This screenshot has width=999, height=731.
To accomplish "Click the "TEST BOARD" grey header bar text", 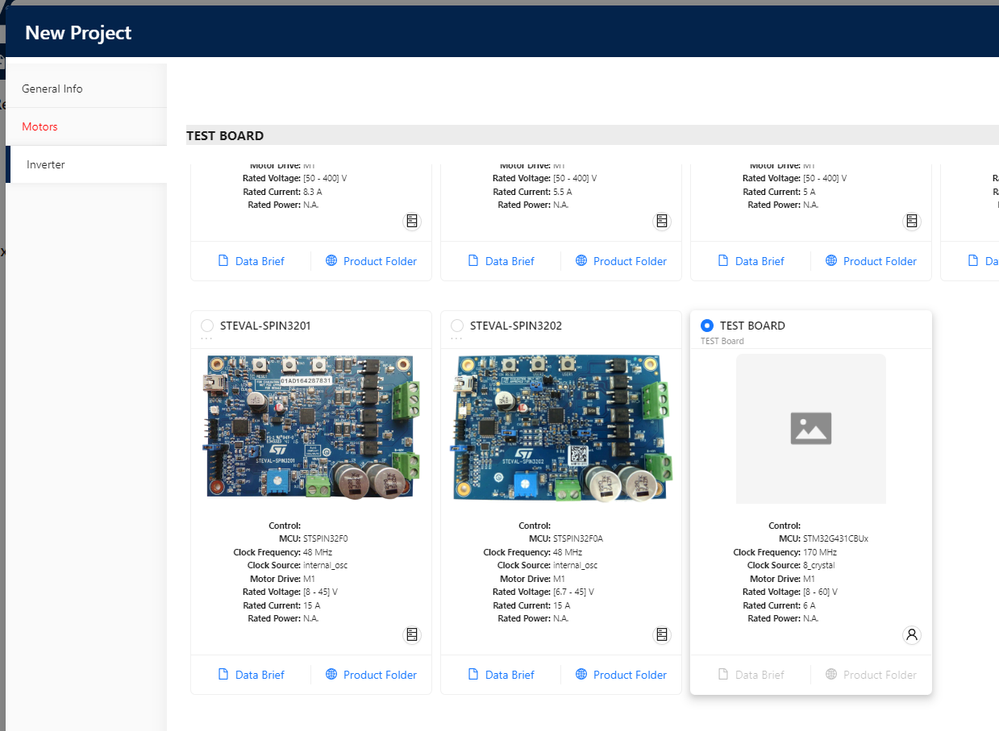I will tap(225, 136).
